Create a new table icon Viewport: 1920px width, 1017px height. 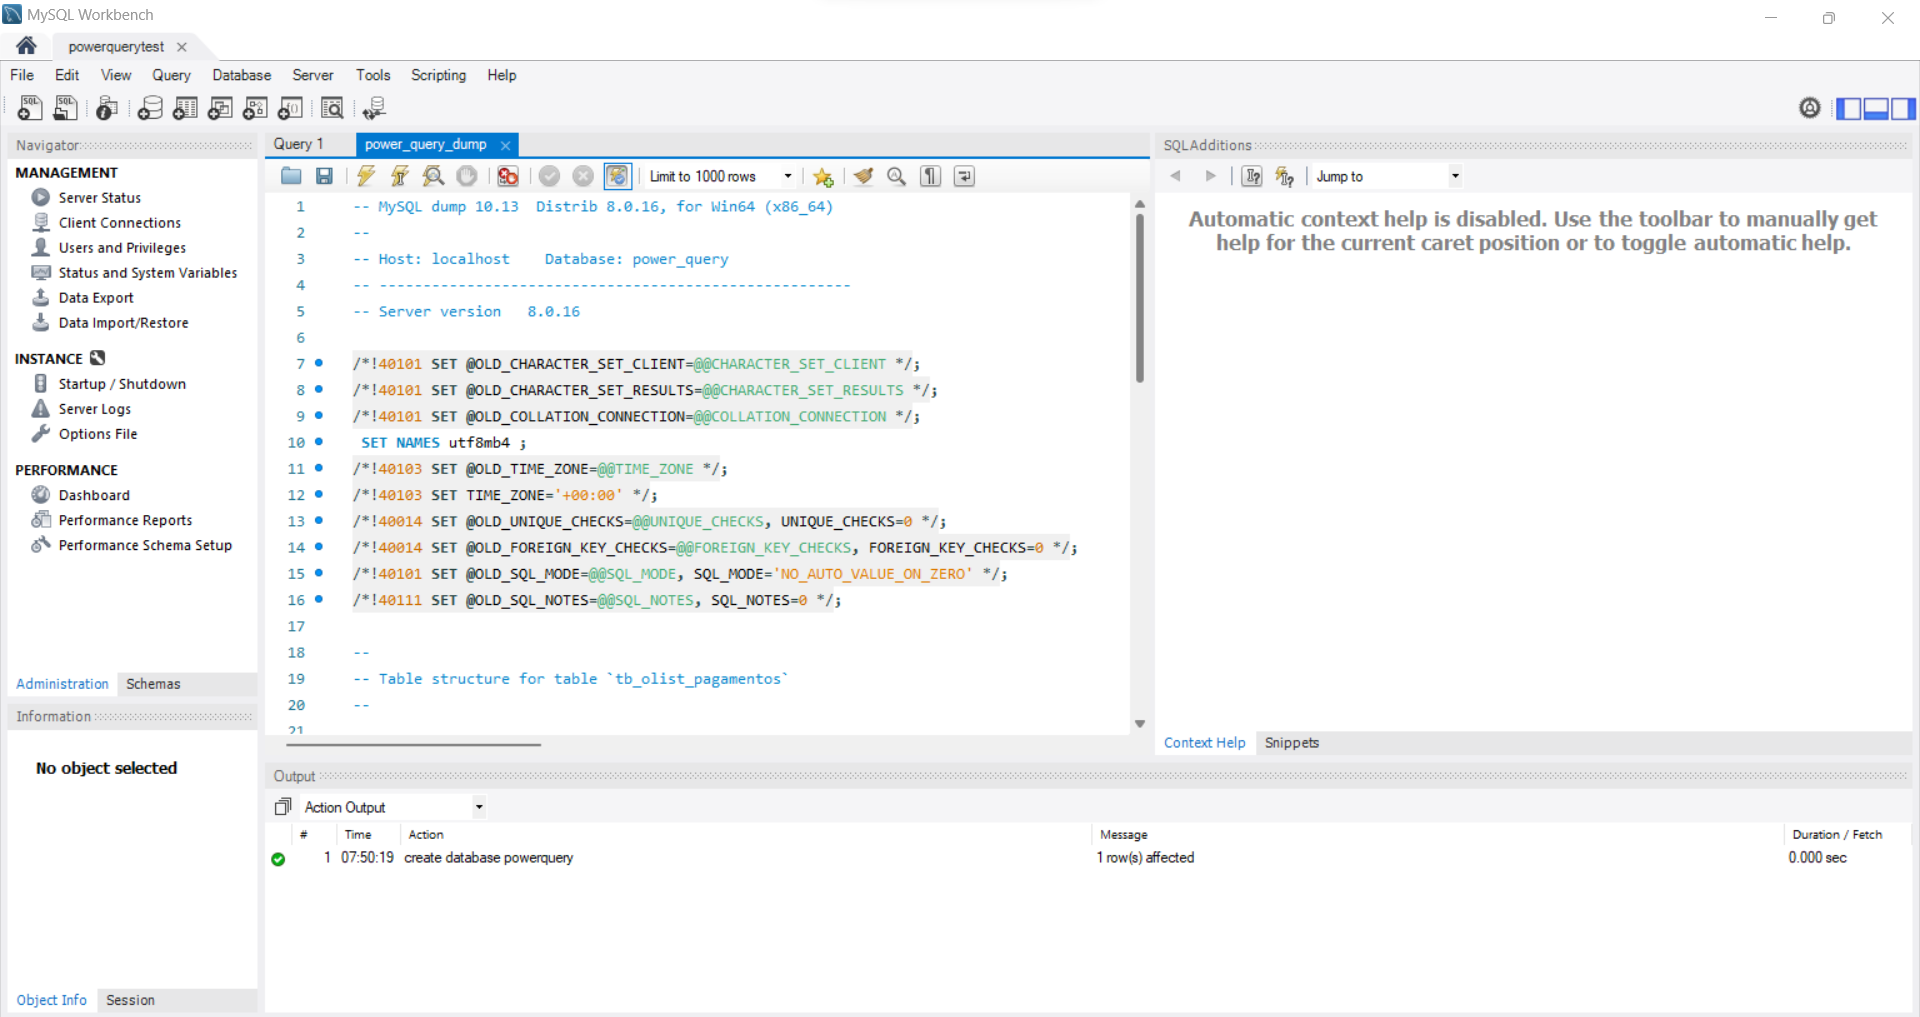tap(185, 108)
